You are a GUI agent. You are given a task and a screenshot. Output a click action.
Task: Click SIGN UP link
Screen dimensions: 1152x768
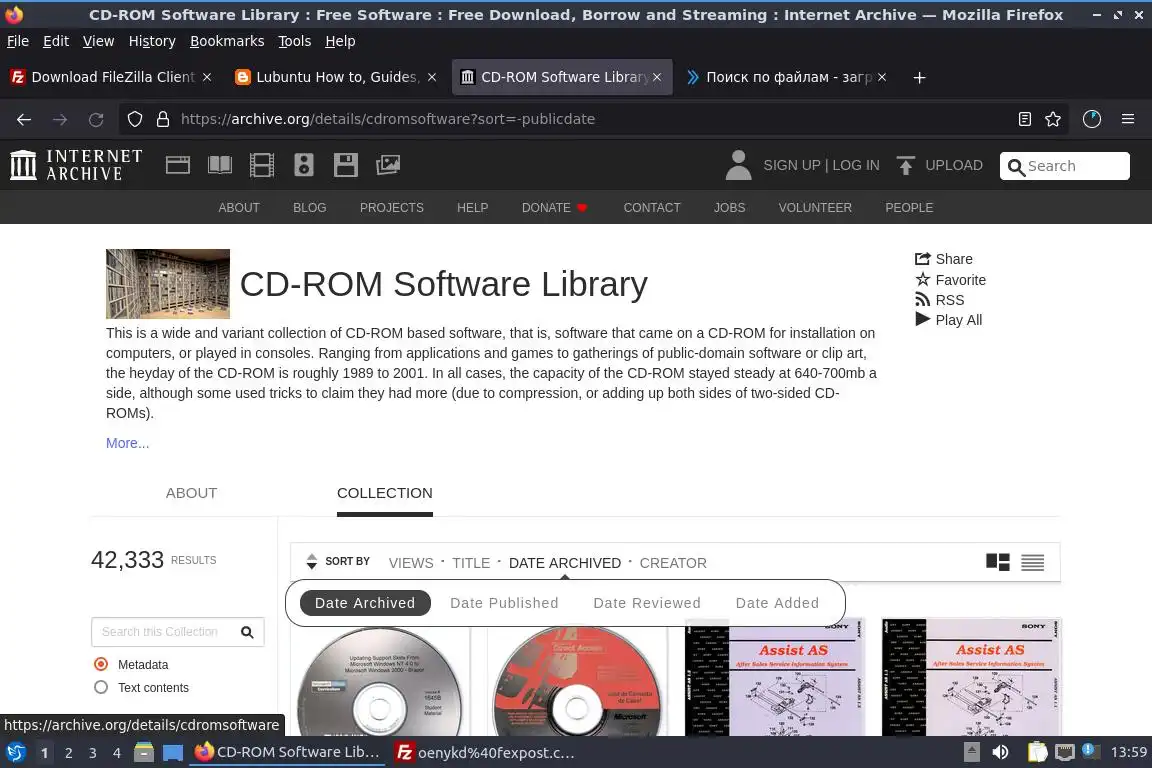pos(791,165)
